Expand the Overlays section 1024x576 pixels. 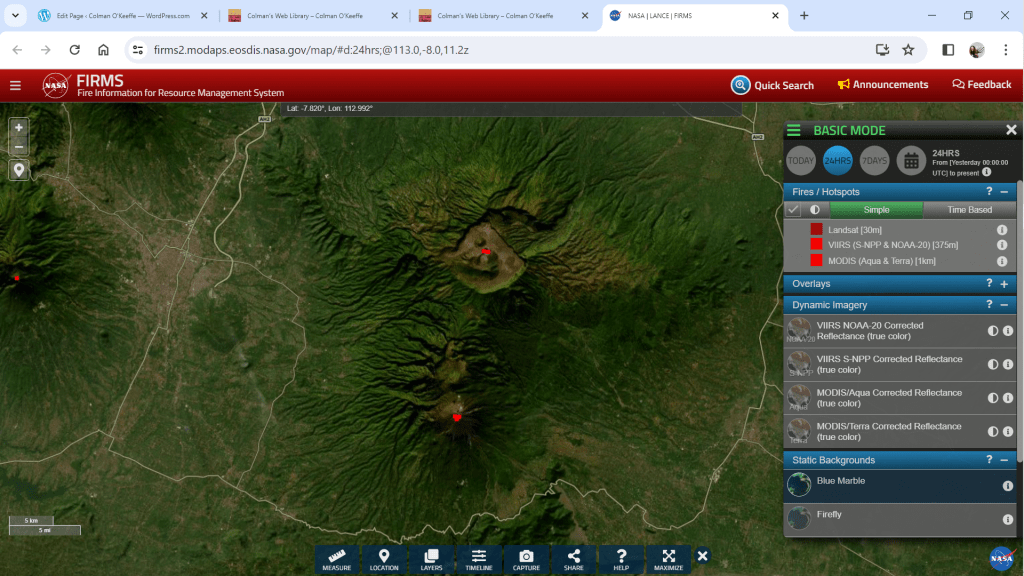pyautogui.click(x=1004, y=284)
